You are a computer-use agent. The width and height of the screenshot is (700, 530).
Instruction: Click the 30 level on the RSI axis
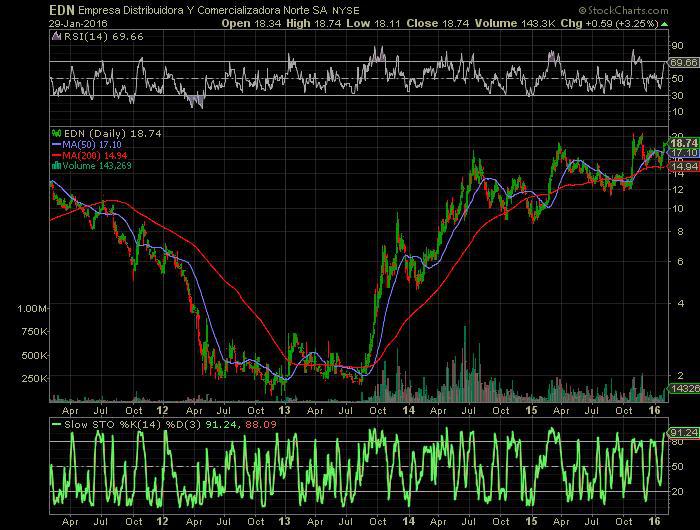[677, 96]
